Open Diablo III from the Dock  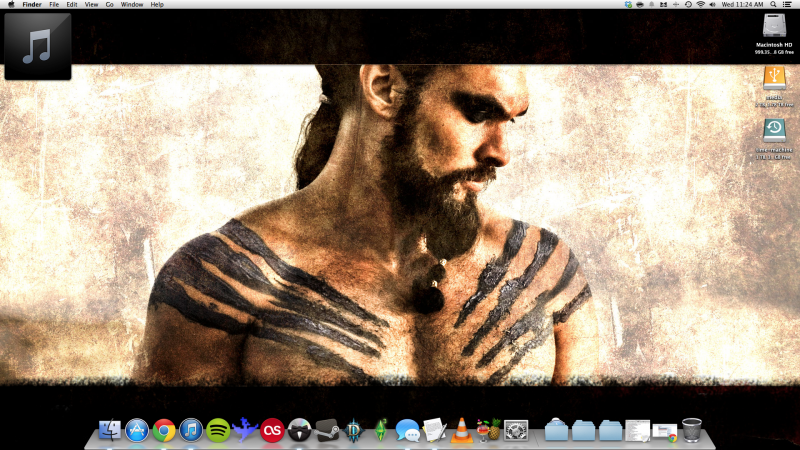(353, 430)
